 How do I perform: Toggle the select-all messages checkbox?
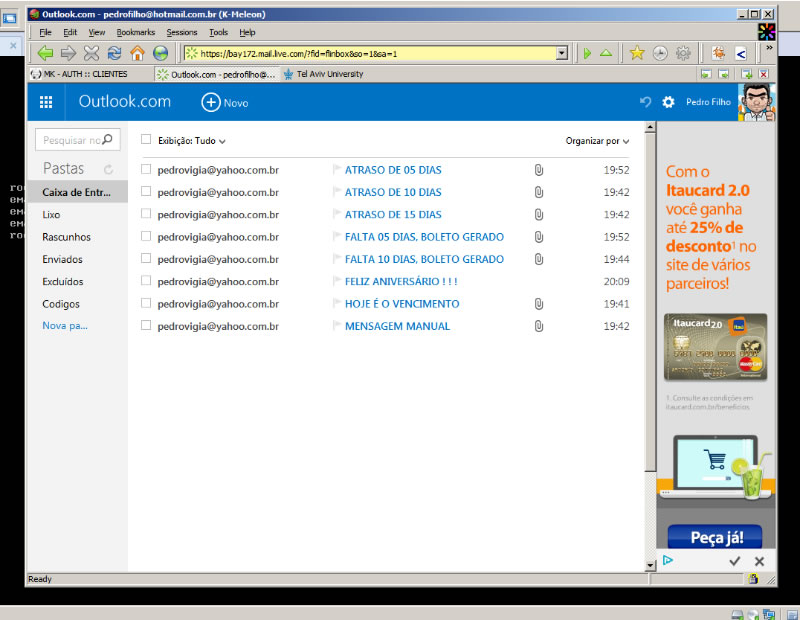(146, 139)
